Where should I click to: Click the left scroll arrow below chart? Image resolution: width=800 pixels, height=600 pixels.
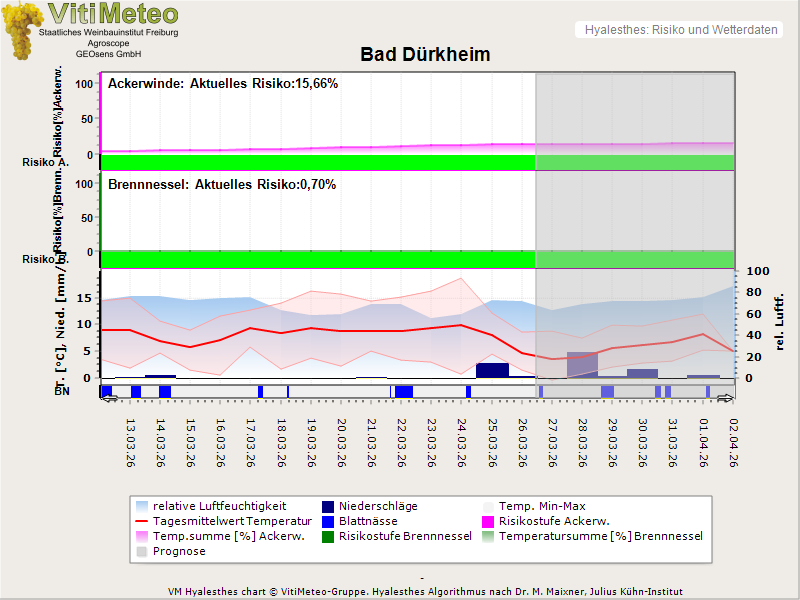click(109, 398)
